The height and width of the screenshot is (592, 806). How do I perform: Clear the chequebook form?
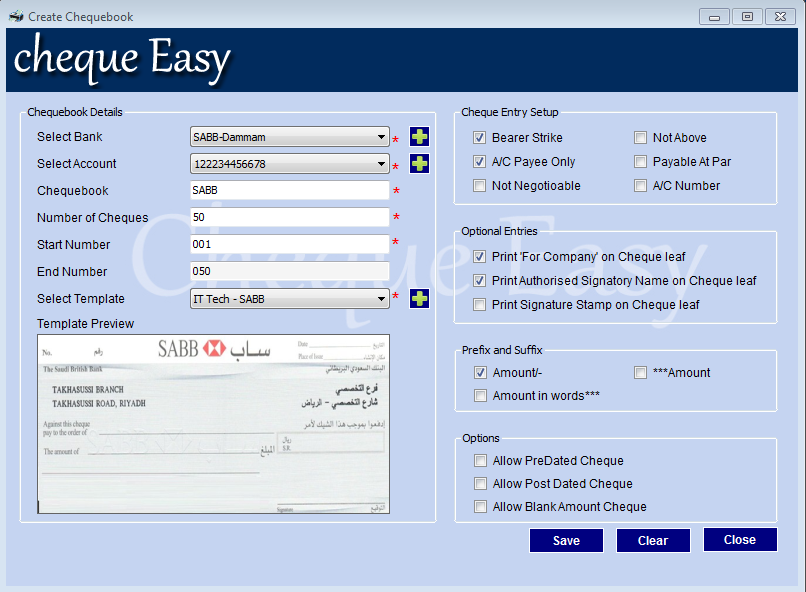(x=653, y=540)
